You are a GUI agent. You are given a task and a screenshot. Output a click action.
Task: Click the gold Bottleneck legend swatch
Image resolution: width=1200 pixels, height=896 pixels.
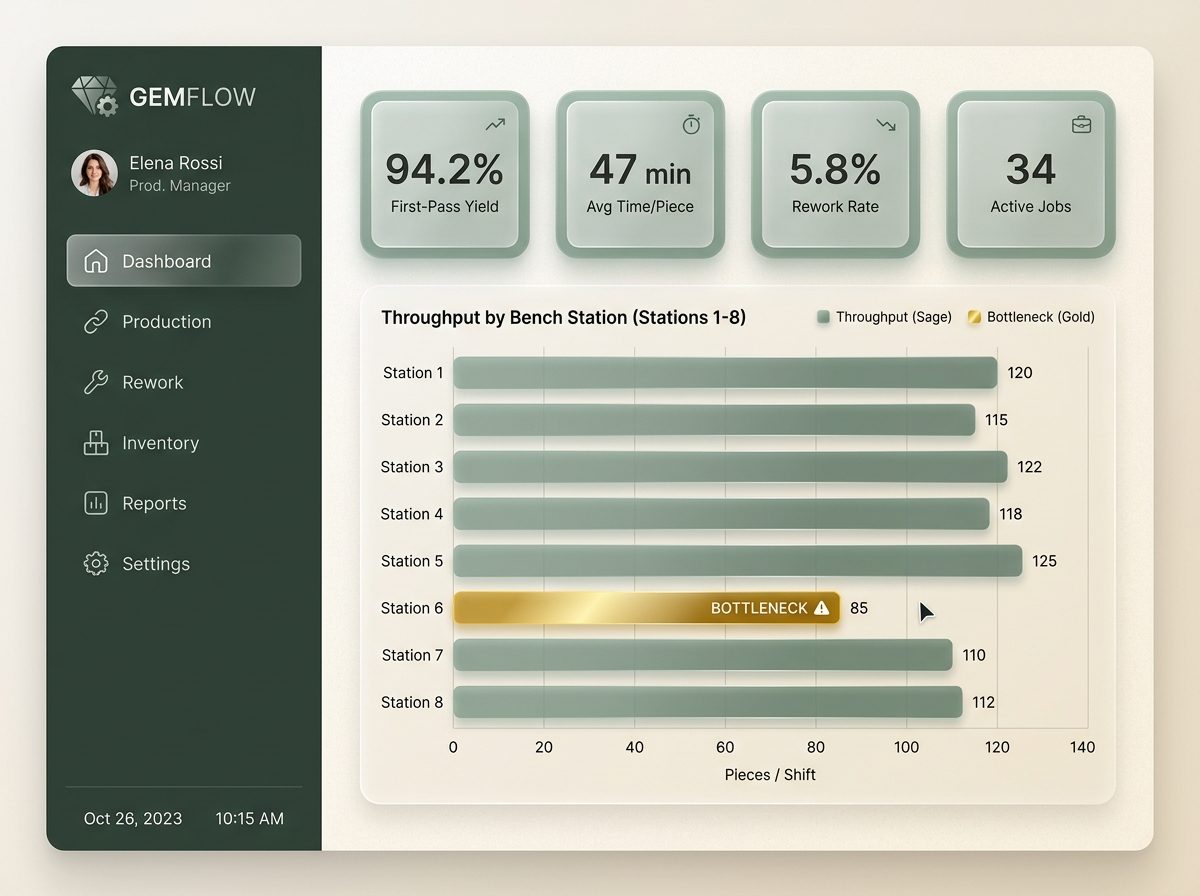(974, 317)
